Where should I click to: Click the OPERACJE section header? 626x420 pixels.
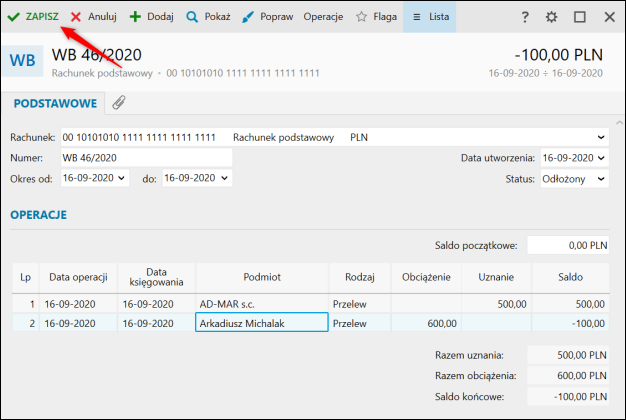point(38,215)
